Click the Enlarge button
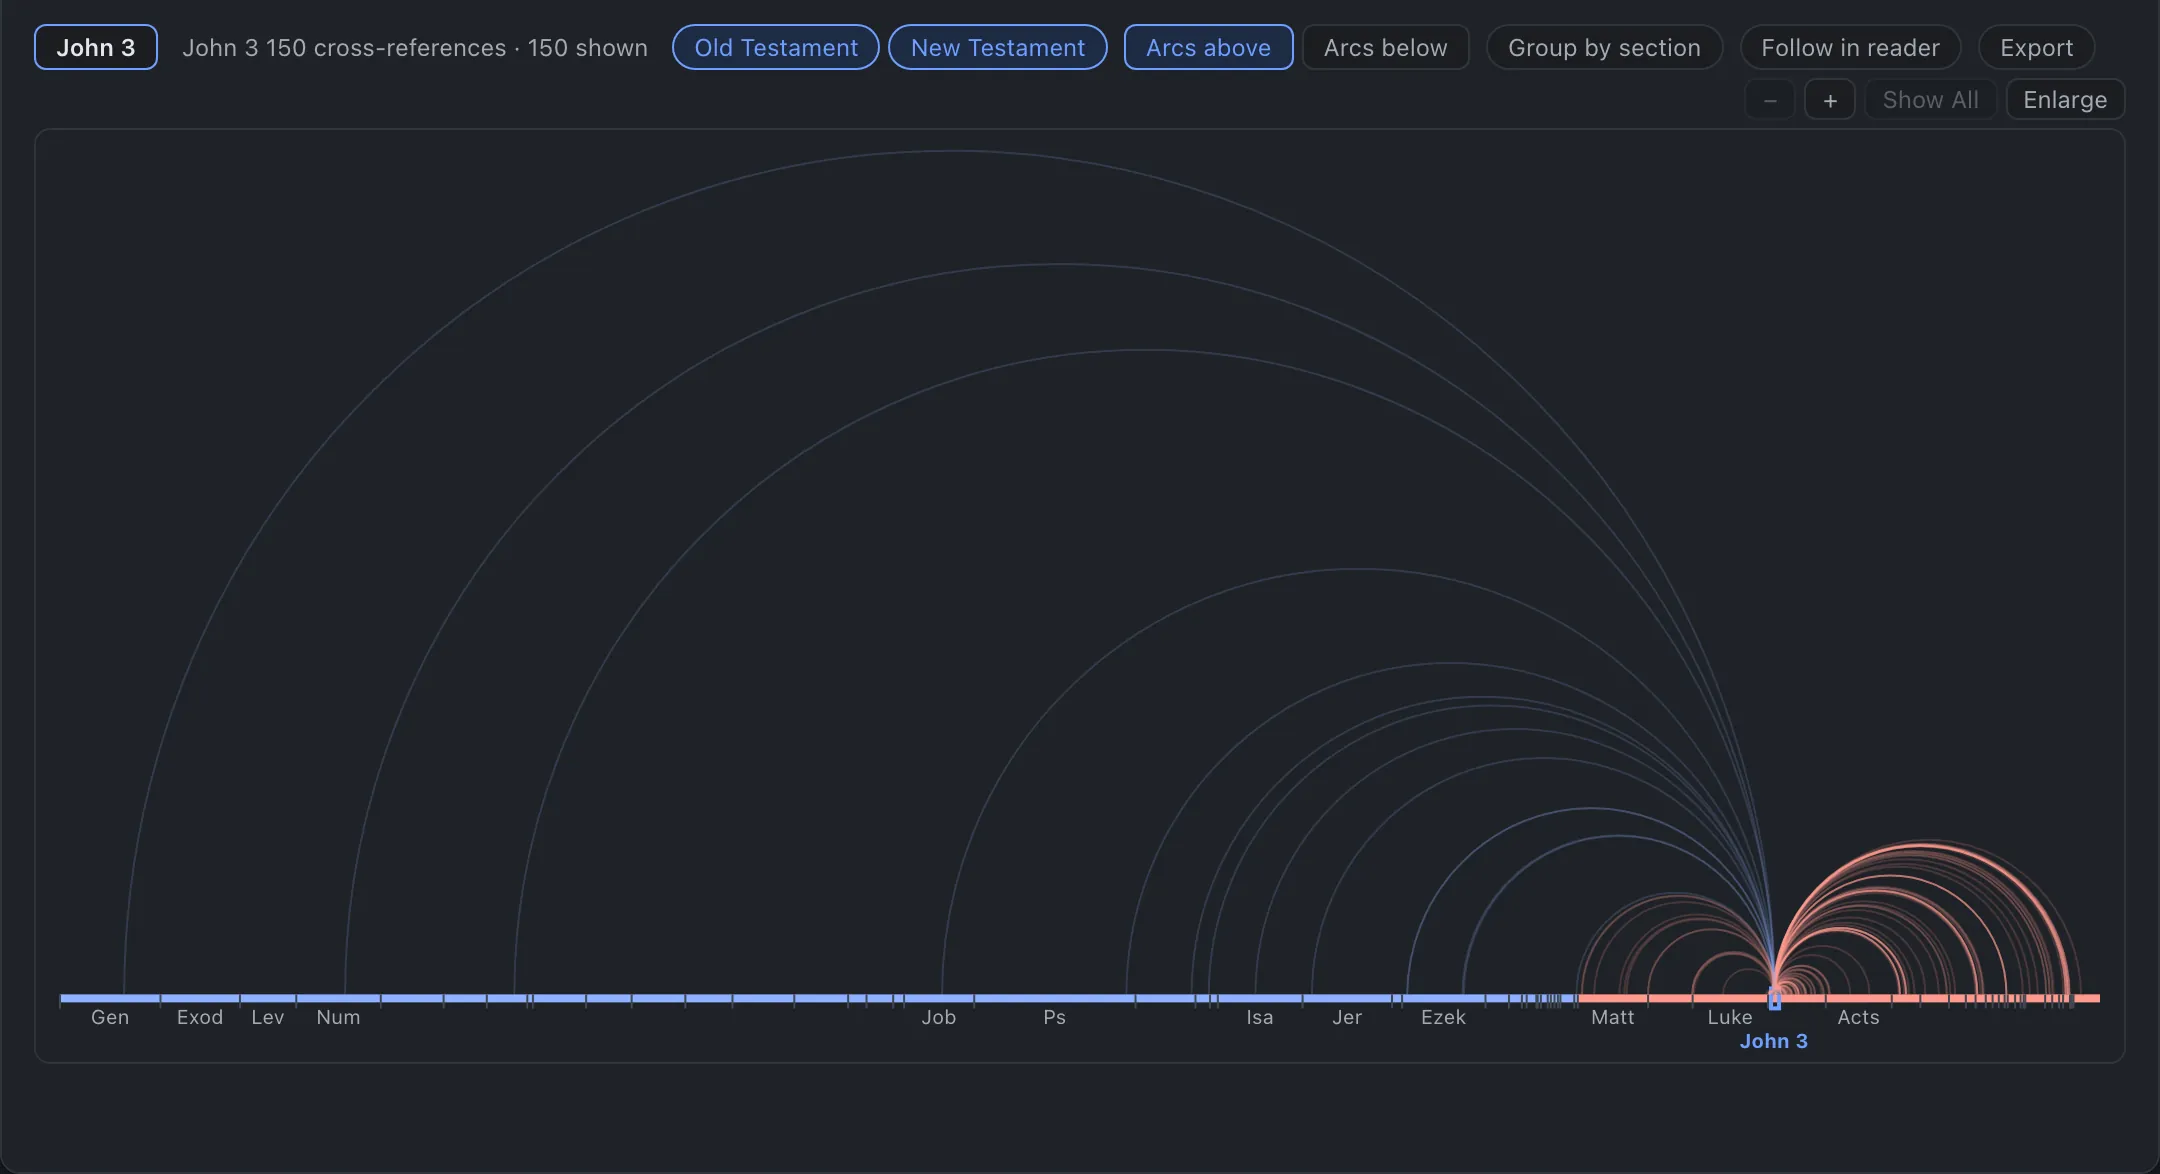This screenshot has height=1174, width=2160. tap(2065, 100)
